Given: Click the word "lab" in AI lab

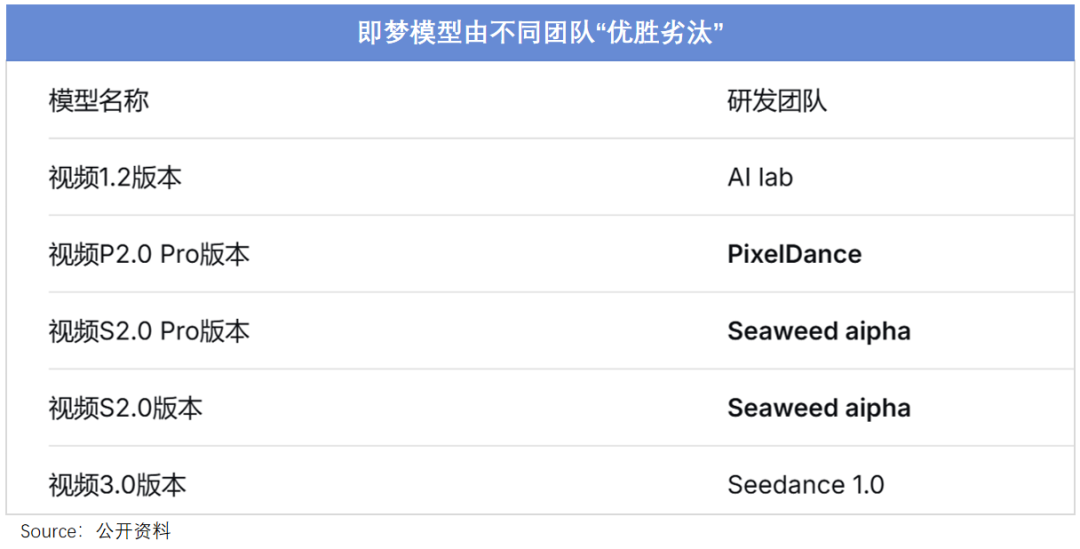Looking at the screenshot, I should click(775, 178).
